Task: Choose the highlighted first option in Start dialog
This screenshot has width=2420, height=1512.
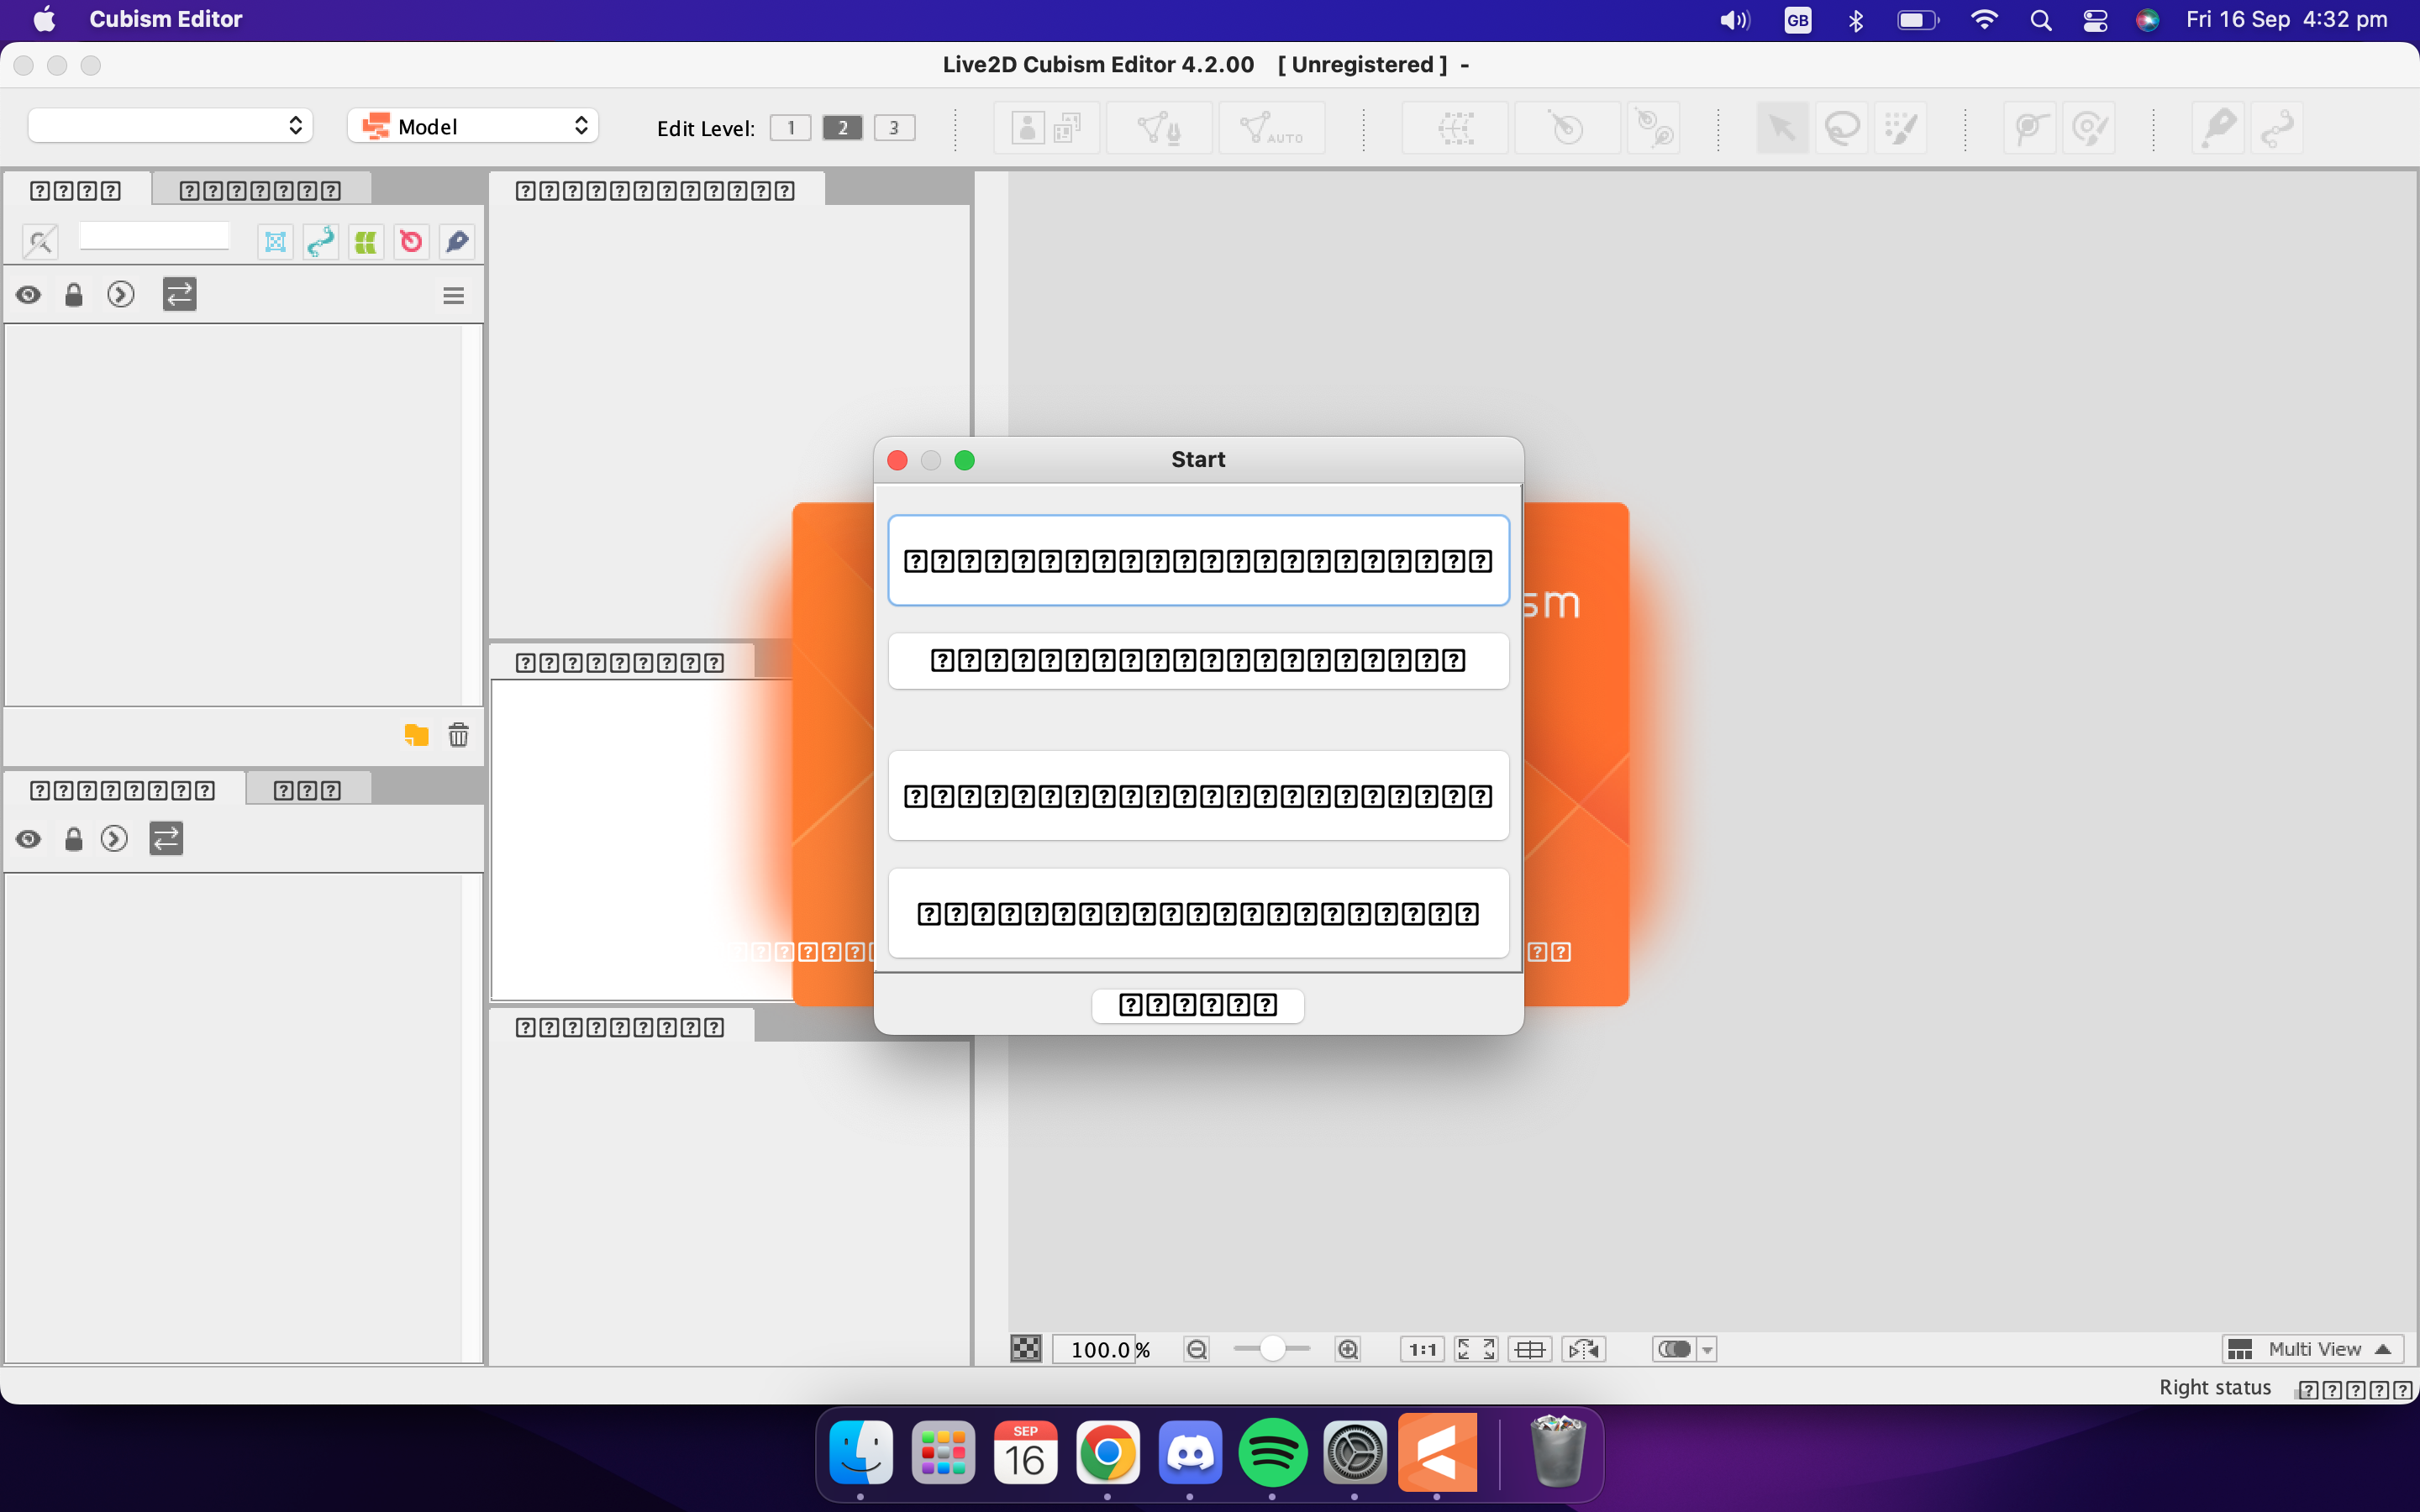Action: click(x=1198, y=561)
